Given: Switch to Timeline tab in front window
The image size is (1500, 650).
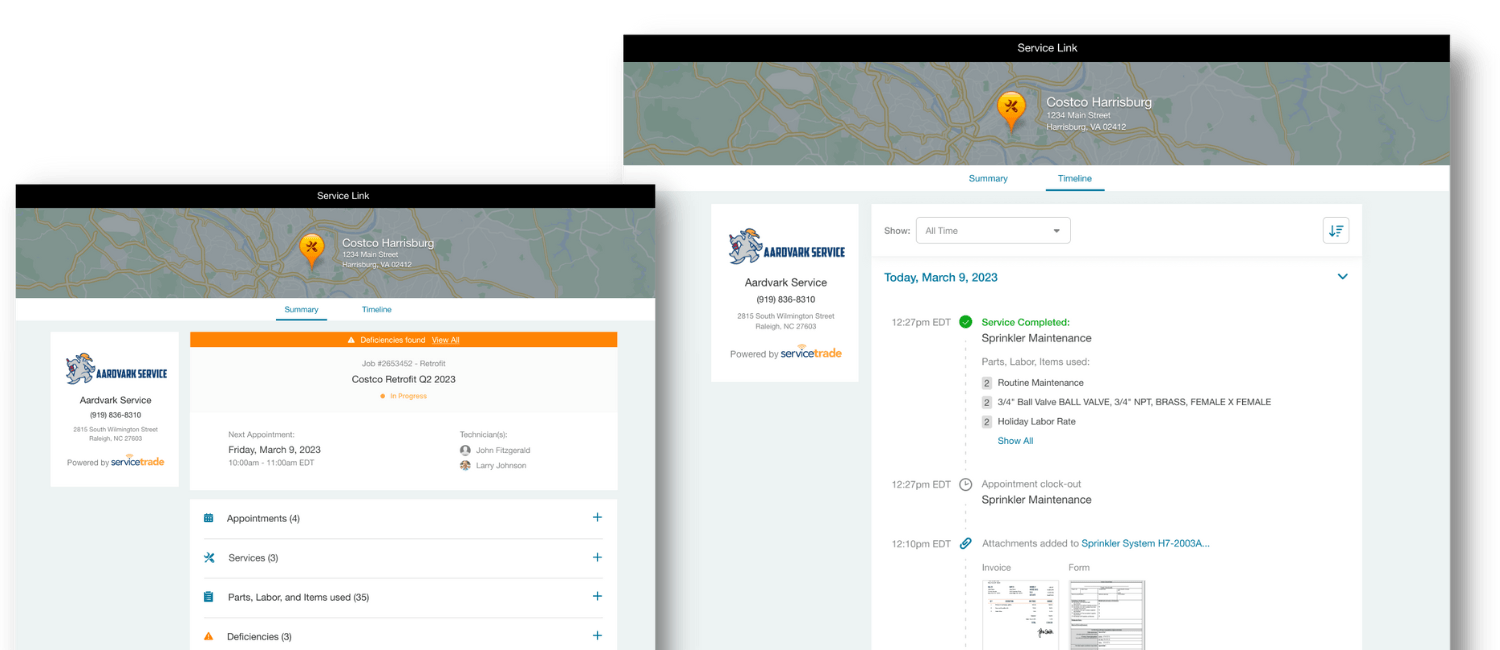Looking at the screenshot, I should tap(377, 309).
